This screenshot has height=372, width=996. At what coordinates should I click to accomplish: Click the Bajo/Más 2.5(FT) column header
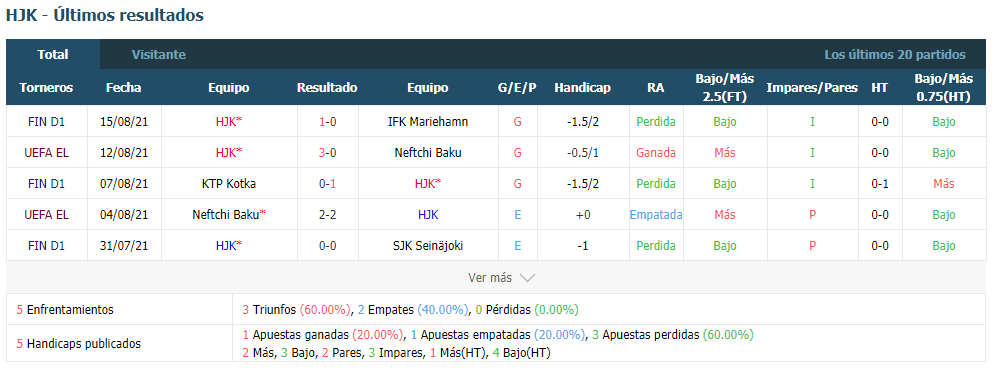click(x=725, y=88)
